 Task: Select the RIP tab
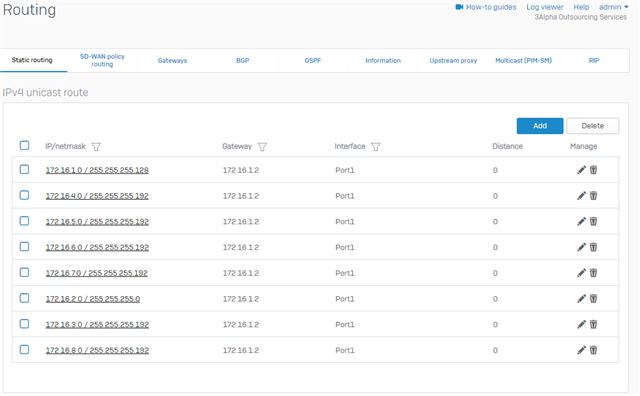pos(594,60)
